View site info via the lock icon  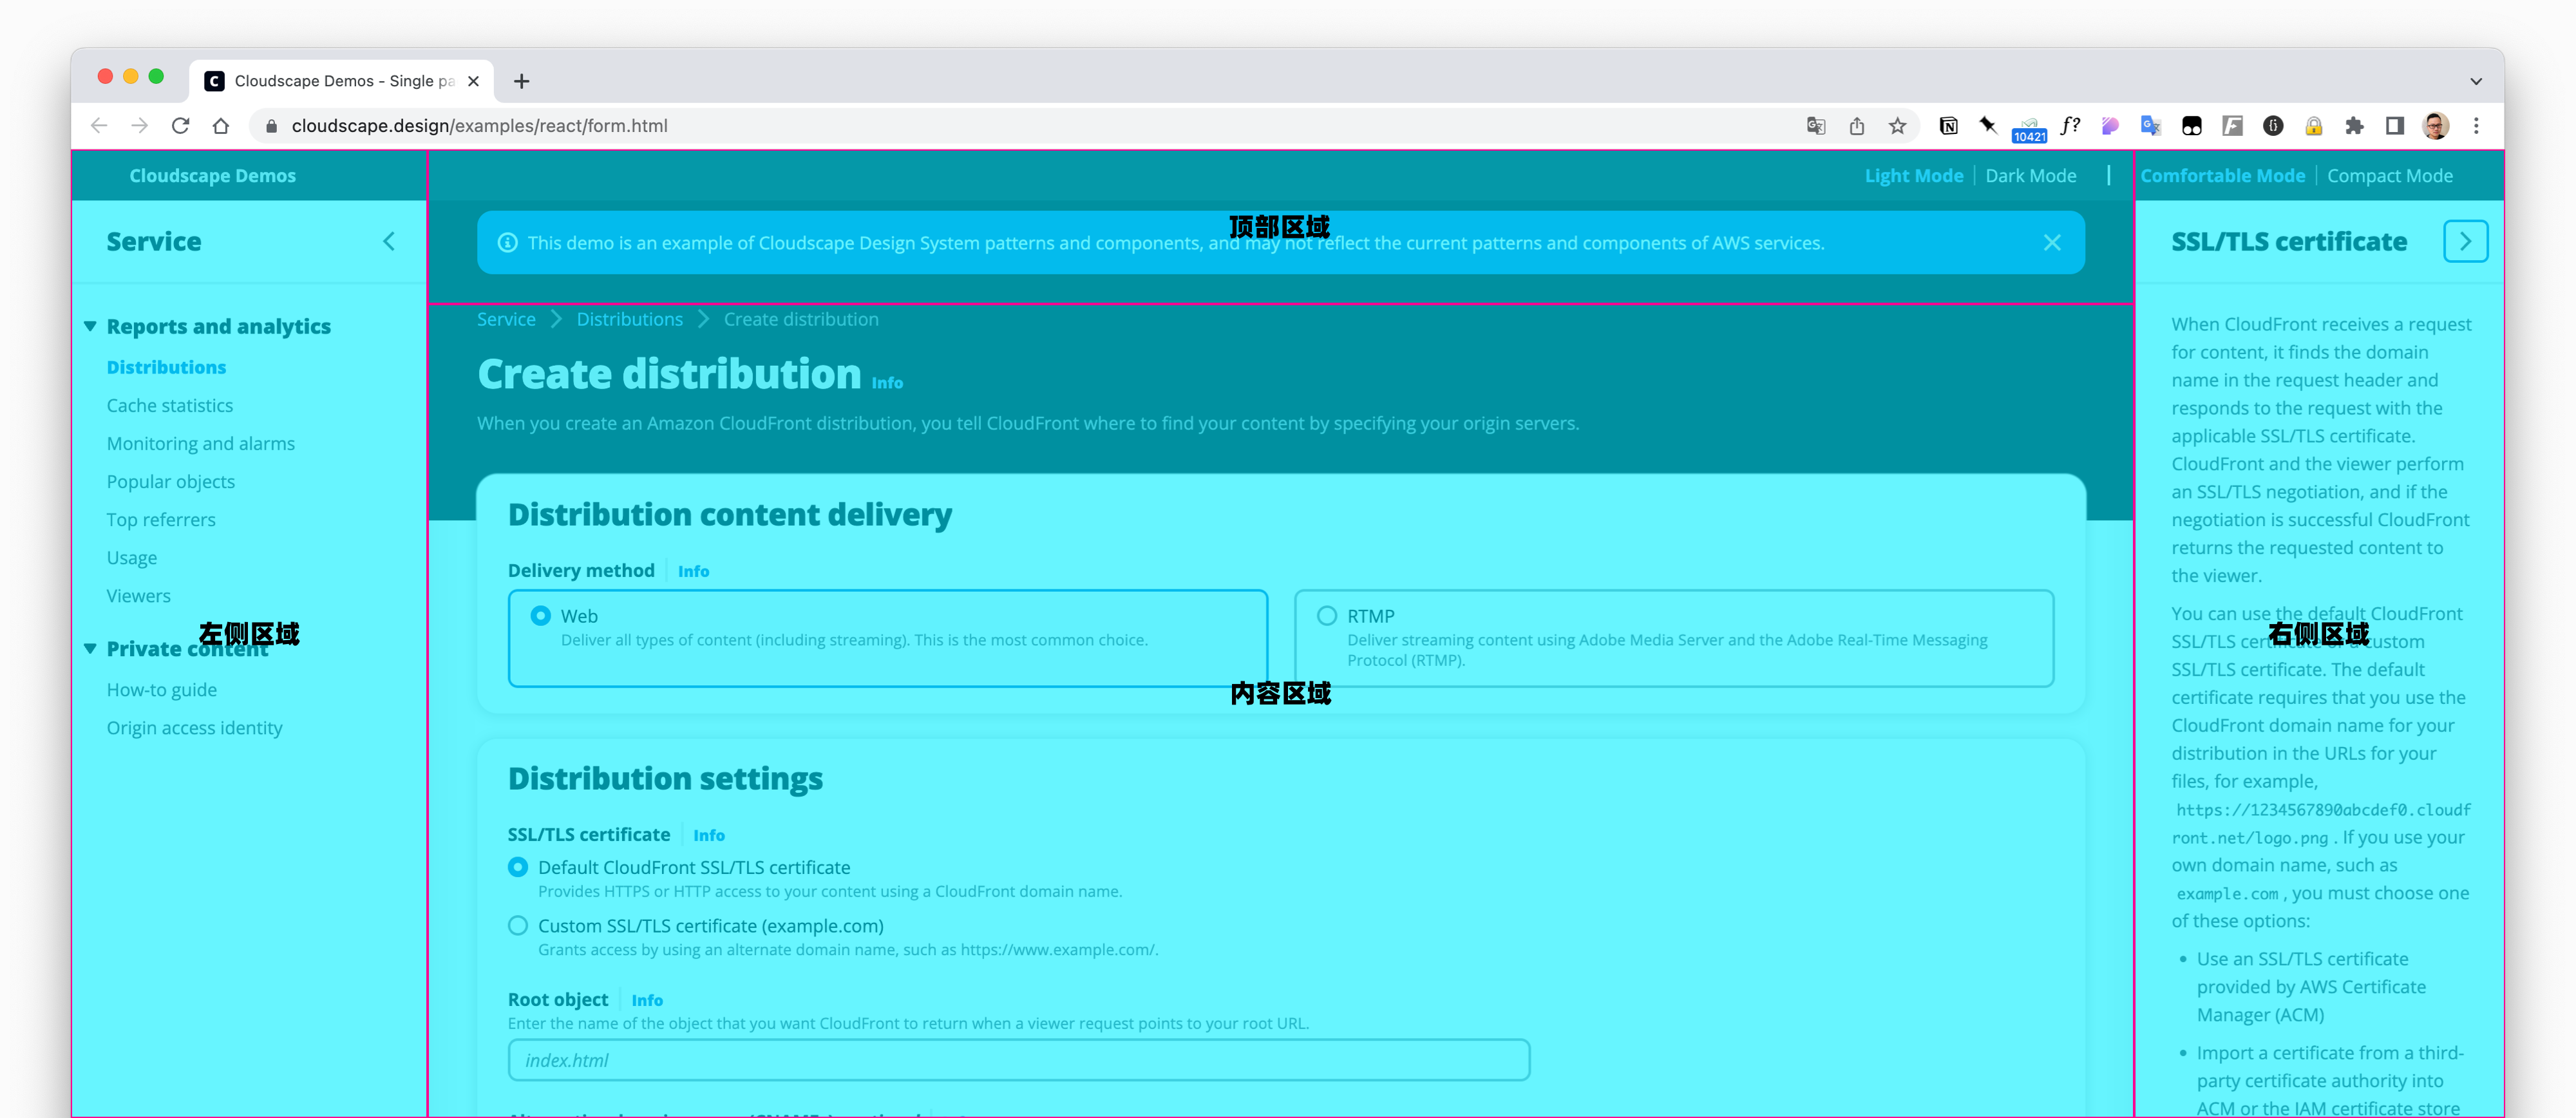coord(271,126)
